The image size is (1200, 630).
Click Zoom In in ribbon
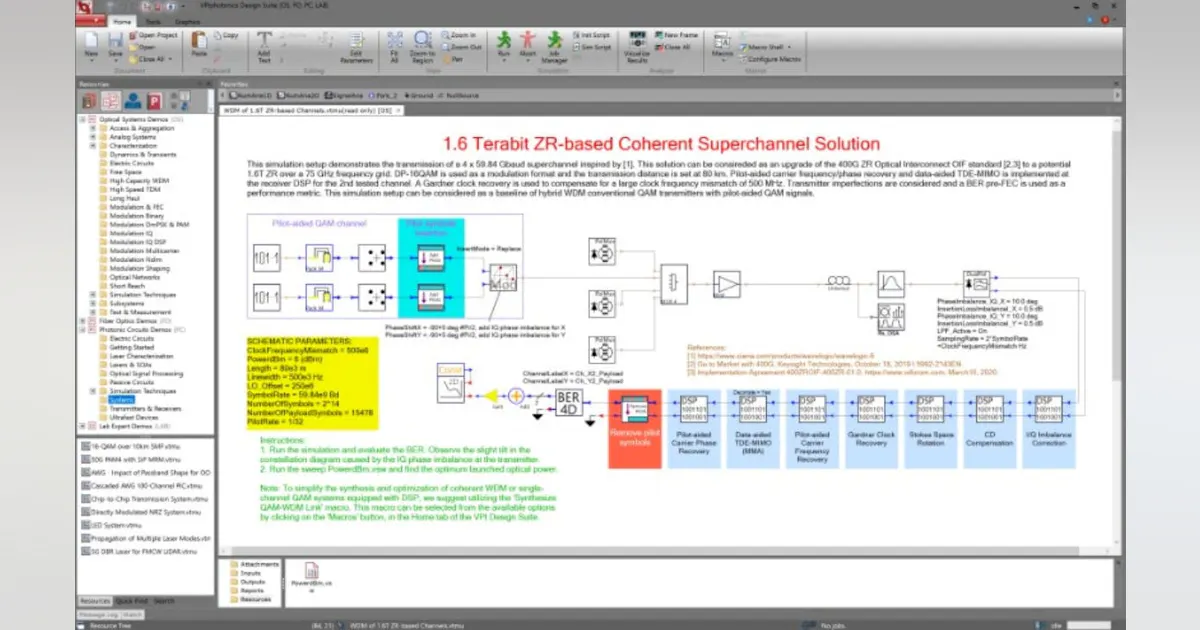click(458, 35)
